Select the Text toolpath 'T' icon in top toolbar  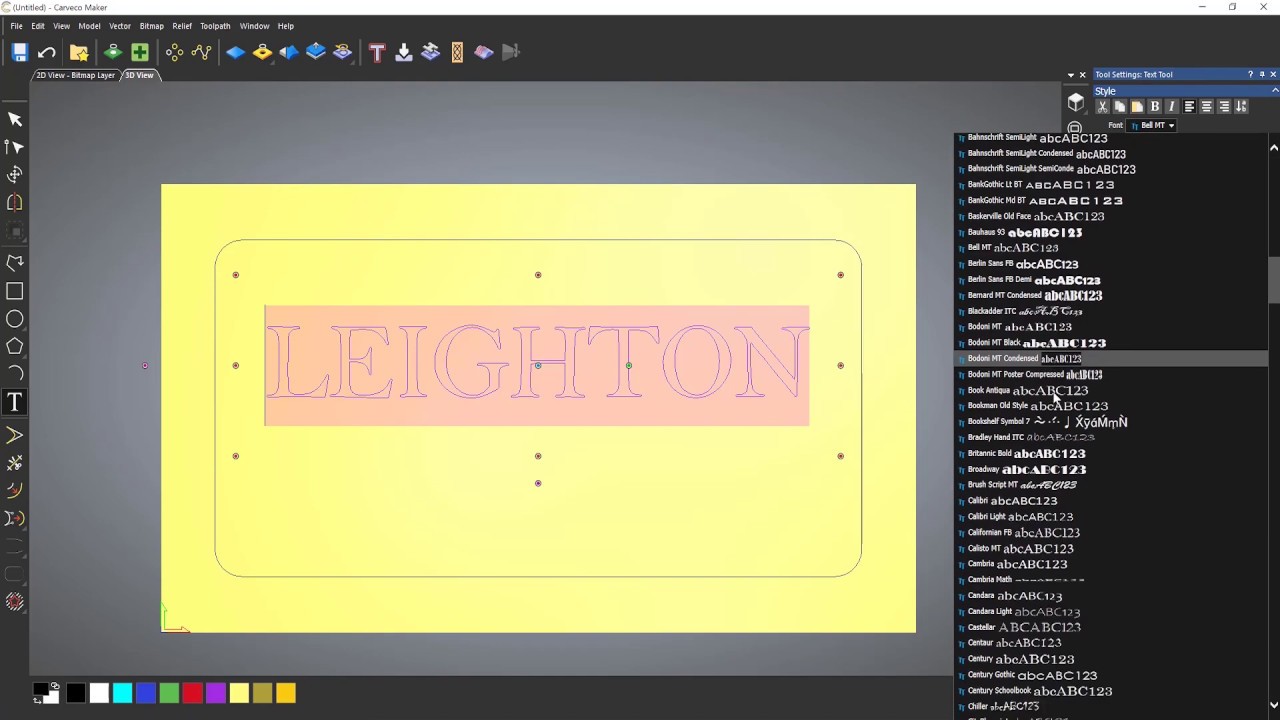(x=377, y=52)
